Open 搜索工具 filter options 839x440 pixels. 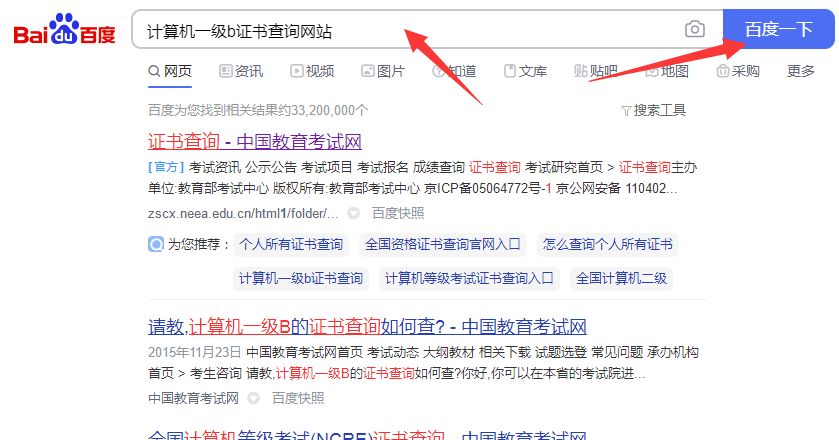click(x=653, y=110)
